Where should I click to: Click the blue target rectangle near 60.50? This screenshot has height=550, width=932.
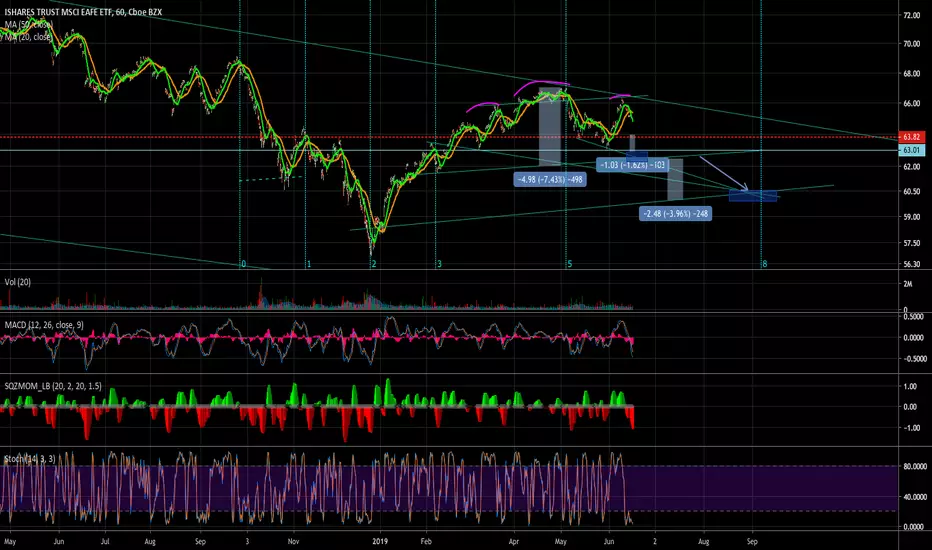752,196
